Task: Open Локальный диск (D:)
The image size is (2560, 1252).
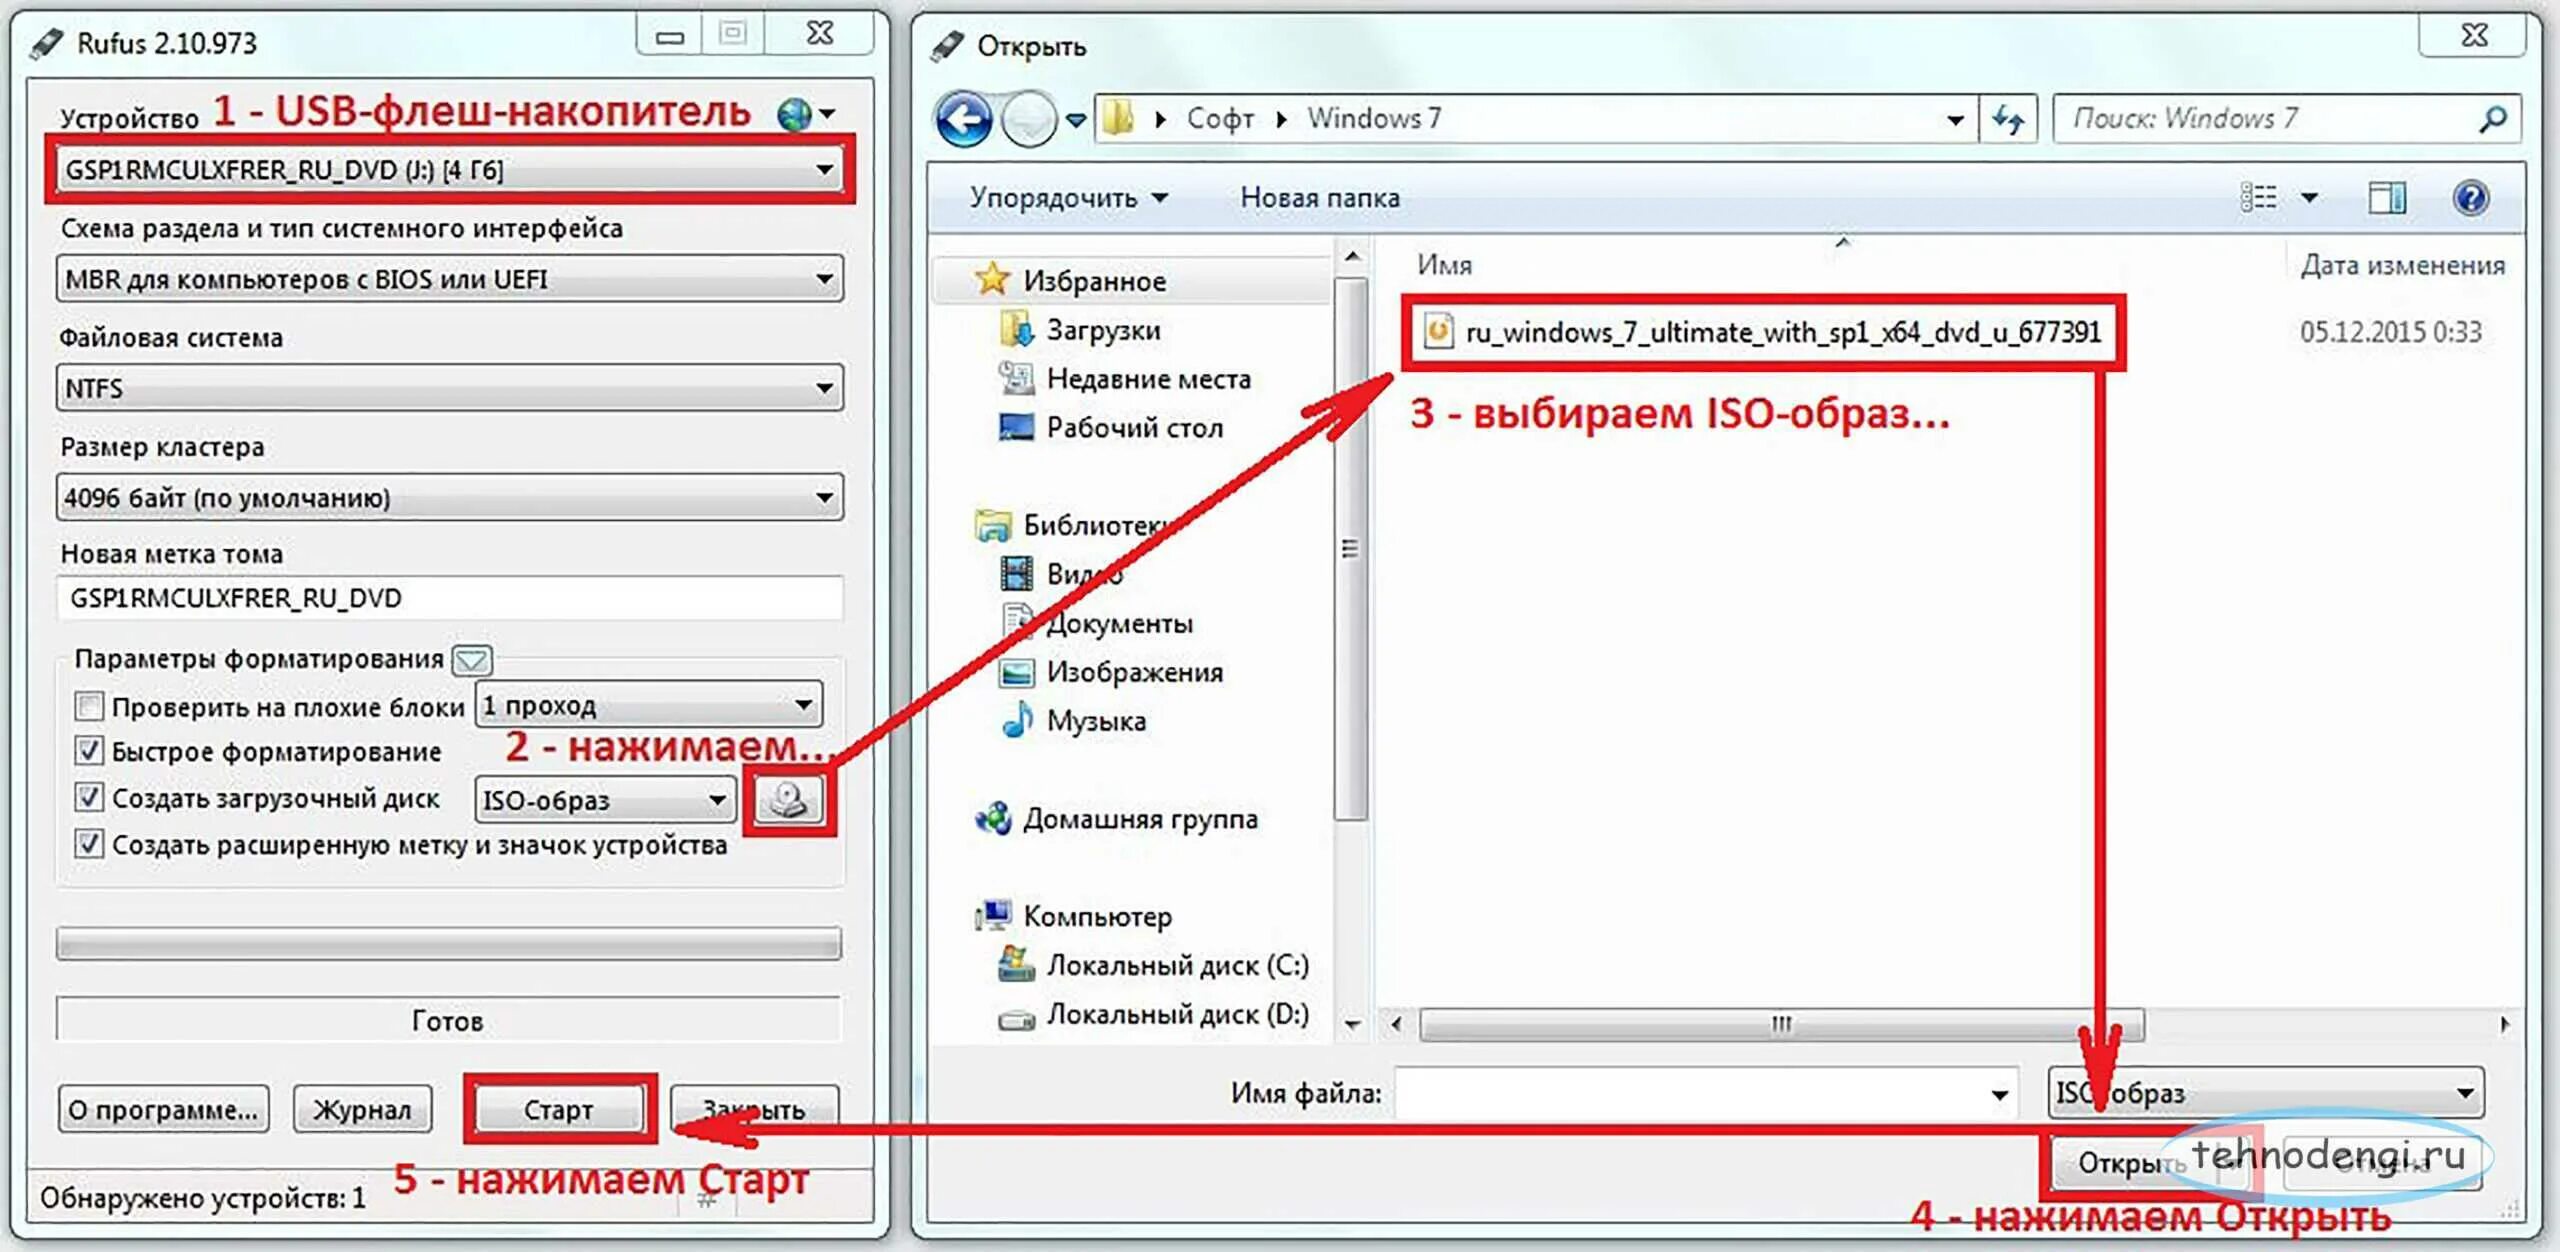Action: pyautogui.click(x=1177, y=1015)
